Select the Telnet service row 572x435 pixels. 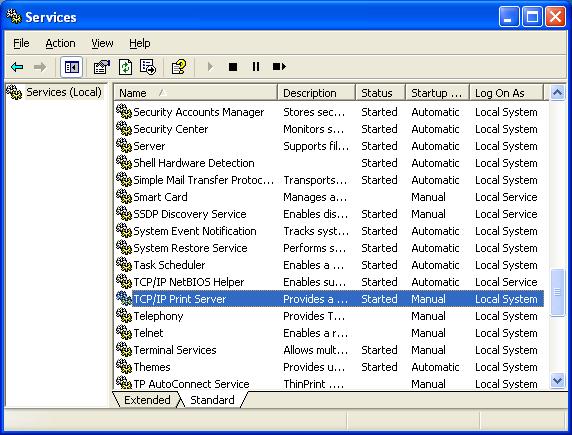point(329,333)
